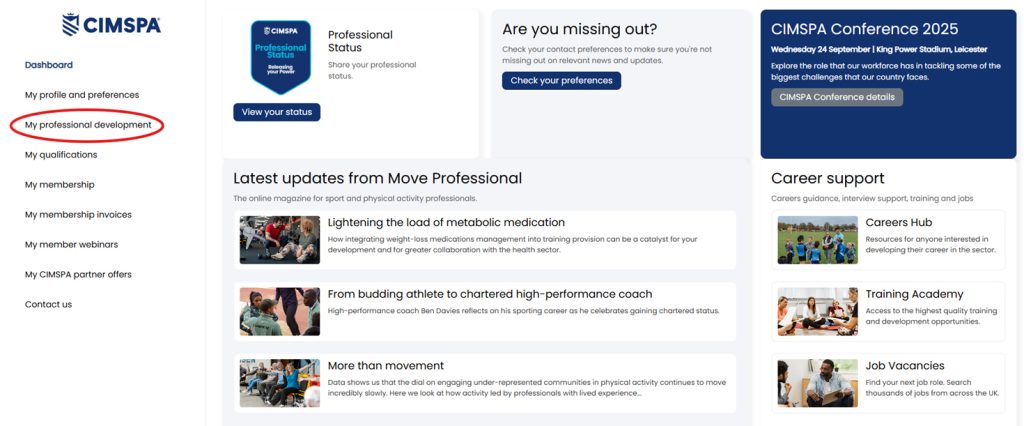This screenshot has height=426, width=1024.
Task: Click the high-performance coach article image
Action: point(280,312)
